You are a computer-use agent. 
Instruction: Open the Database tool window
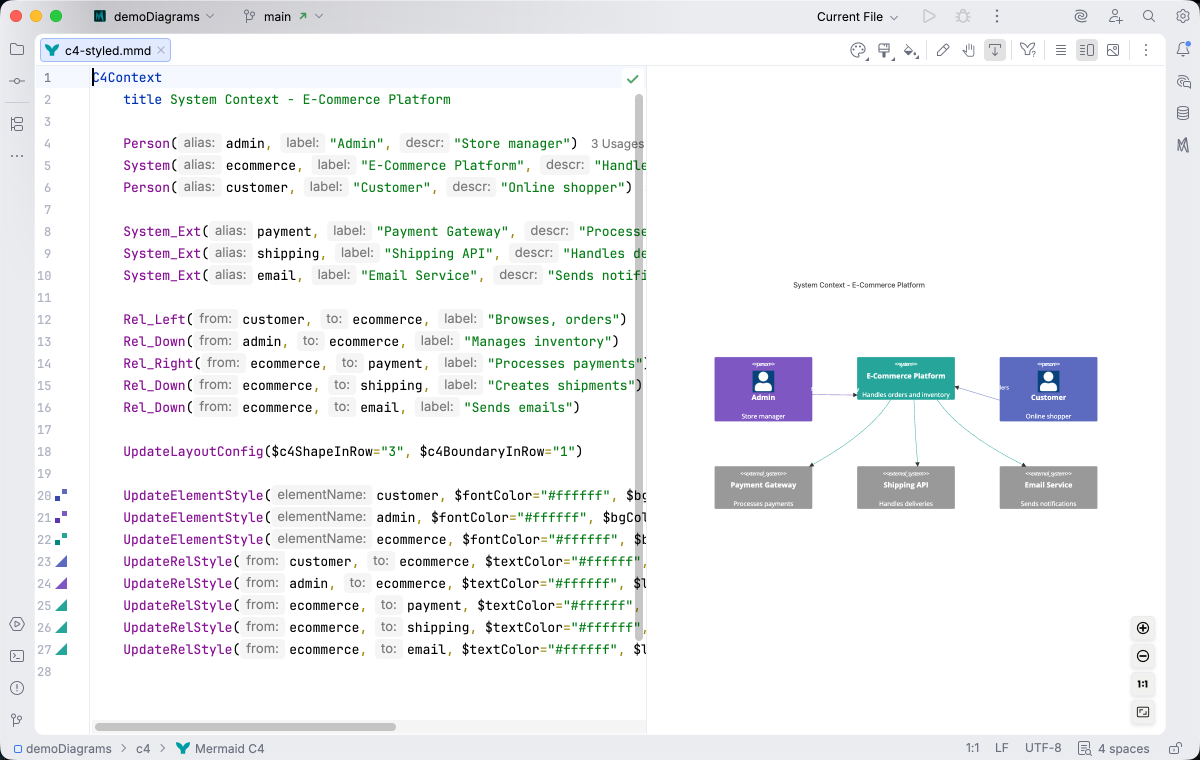[x=1183, y=113]
